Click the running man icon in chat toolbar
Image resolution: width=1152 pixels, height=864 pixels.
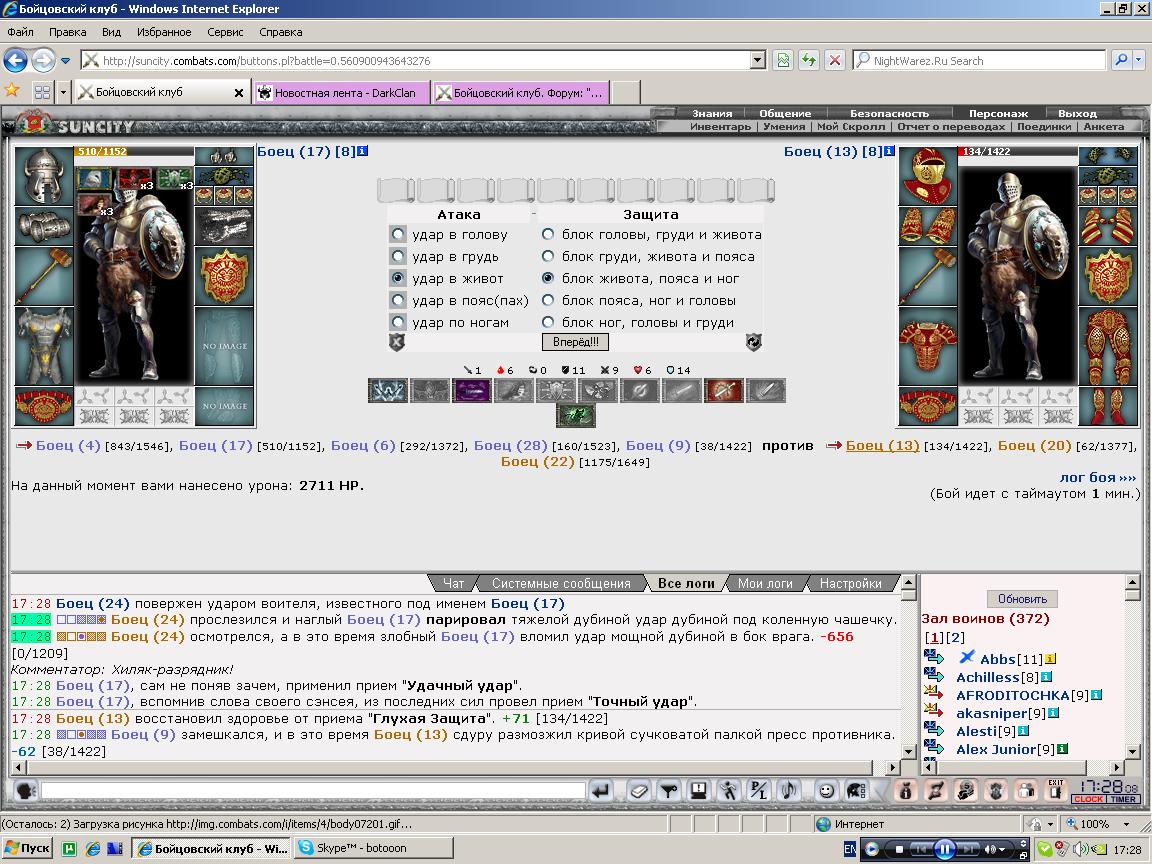point(728,791)
